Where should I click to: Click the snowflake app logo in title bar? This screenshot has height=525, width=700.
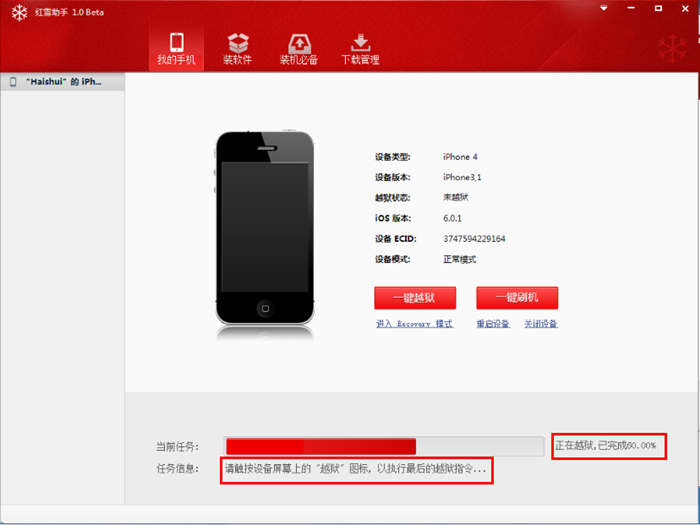coord(17,12)
